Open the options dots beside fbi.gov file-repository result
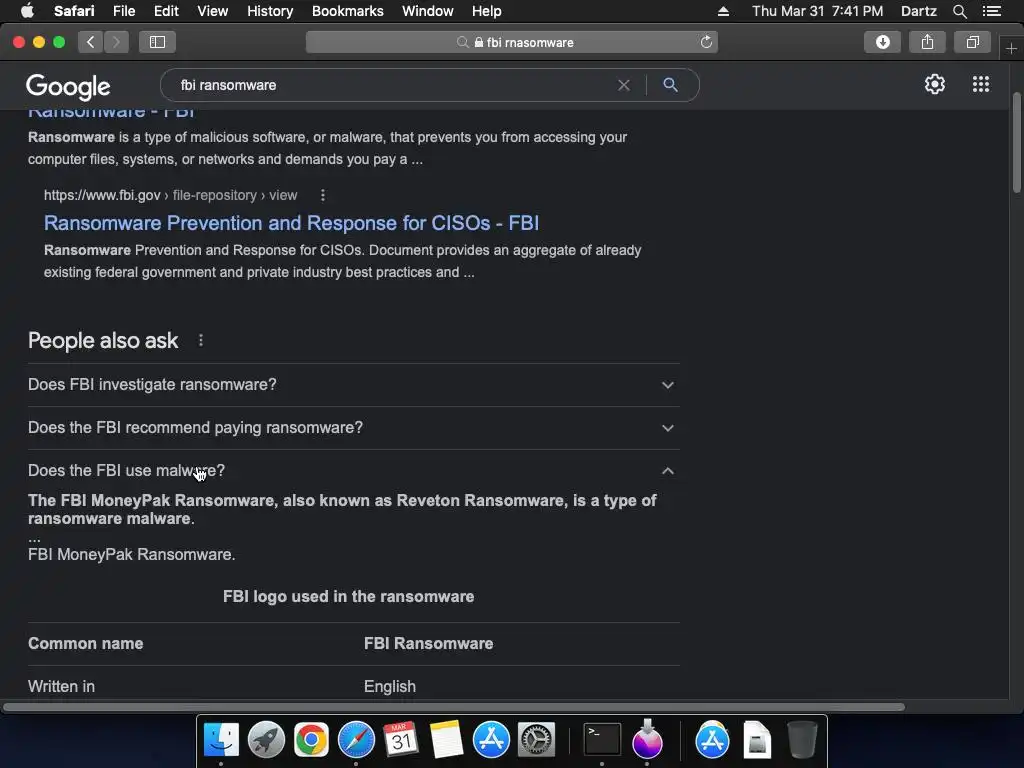This screenshot has height=768, width=1024. tap(323, 195)
